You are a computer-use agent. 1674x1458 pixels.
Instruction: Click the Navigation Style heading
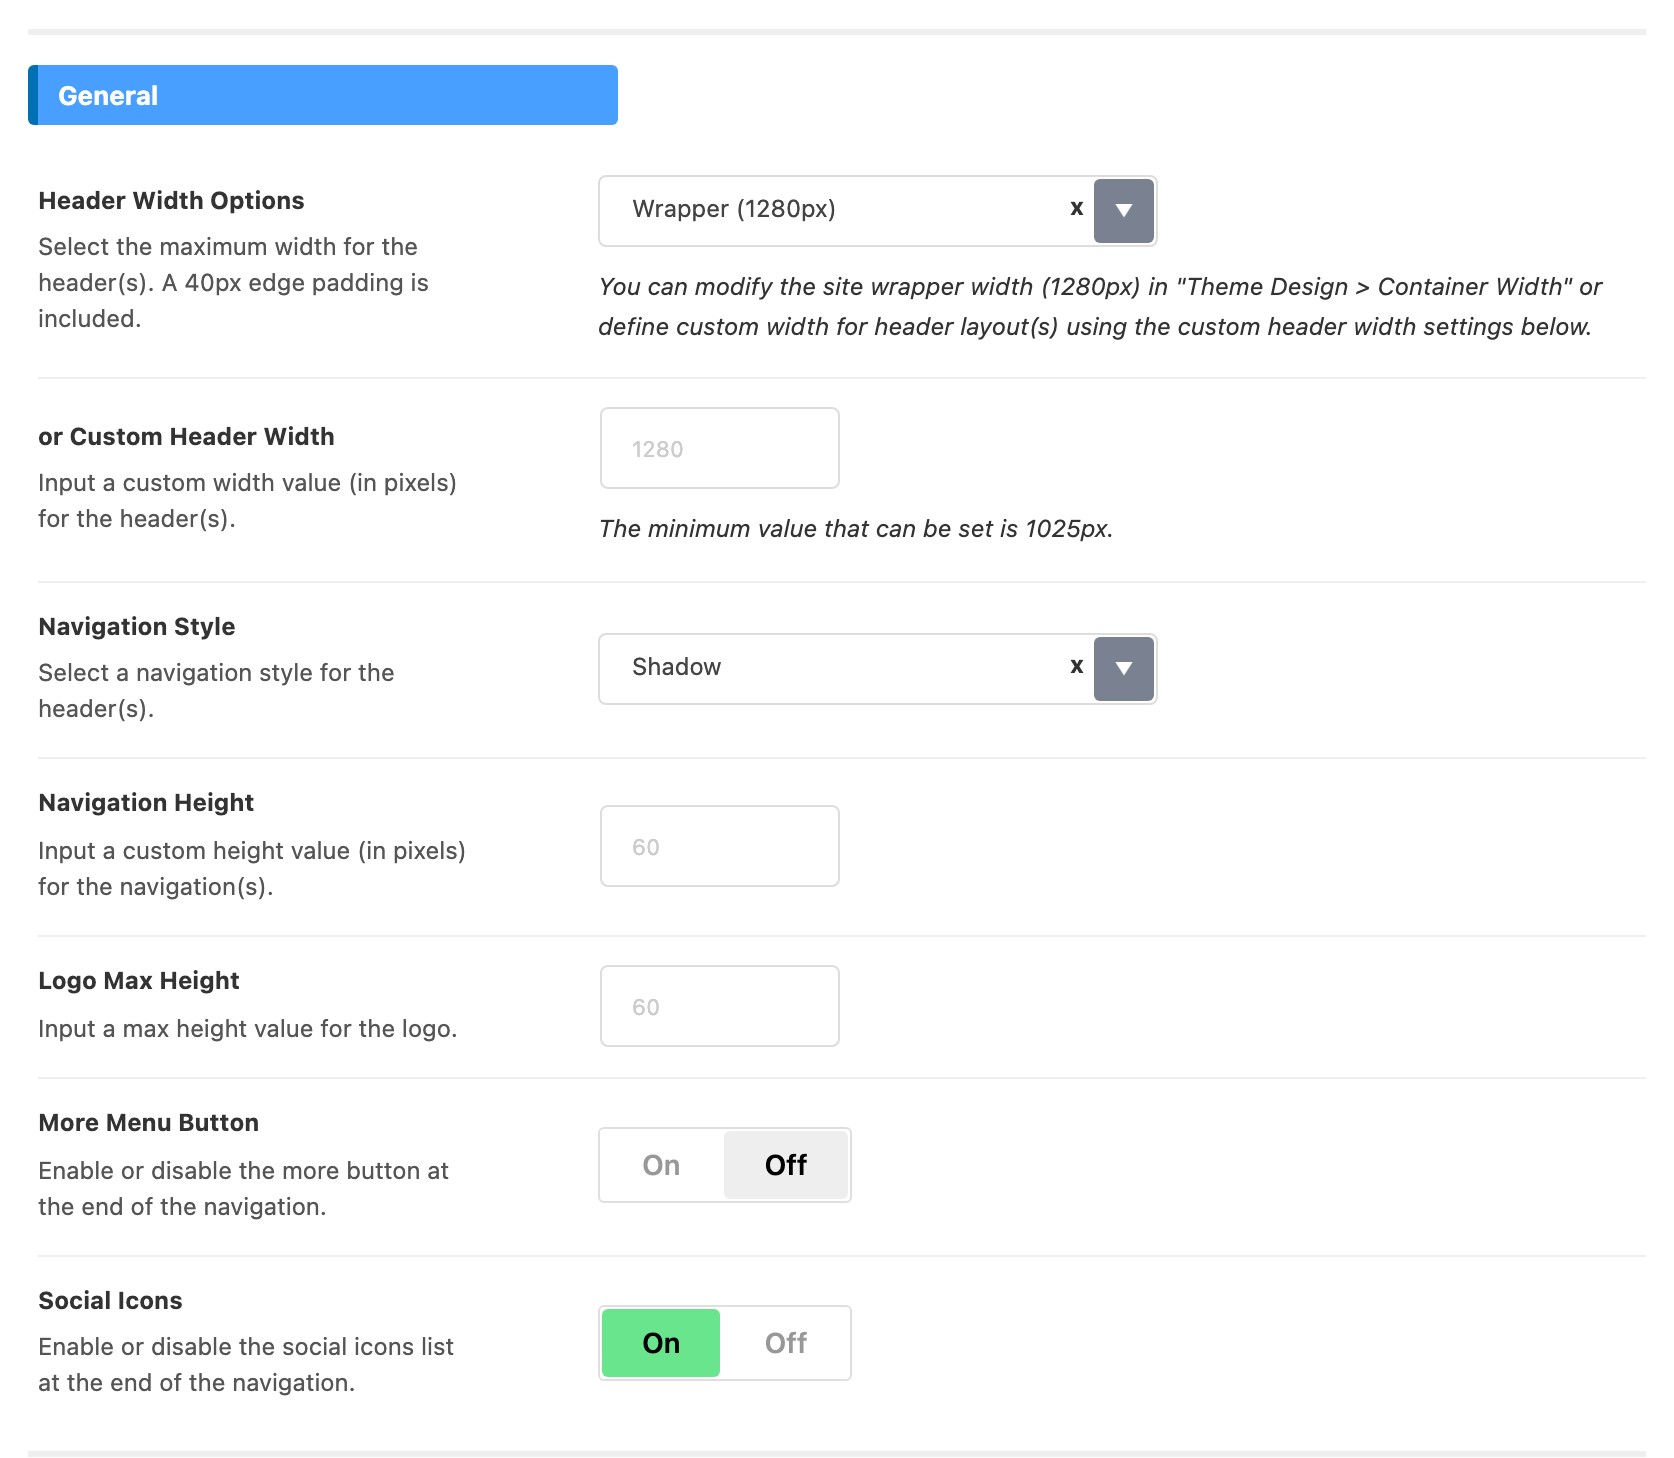point(137,626)
